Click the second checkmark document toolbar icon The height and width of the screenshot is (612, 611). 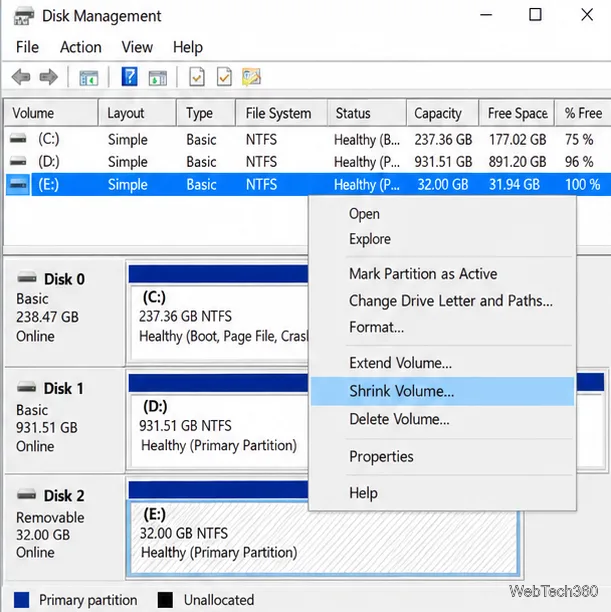(224, 77)
